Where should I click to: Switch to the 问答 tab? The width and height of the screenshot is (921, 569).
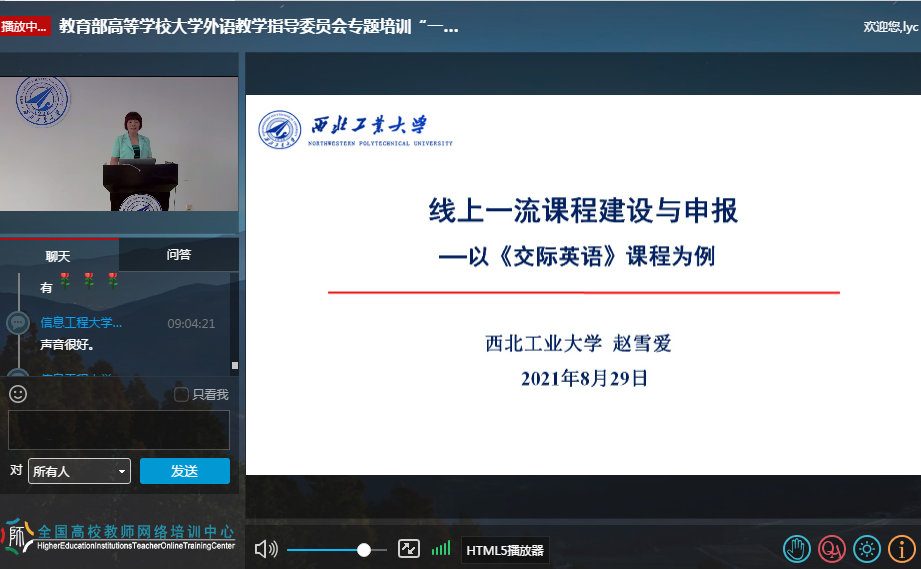coord(179,254)
